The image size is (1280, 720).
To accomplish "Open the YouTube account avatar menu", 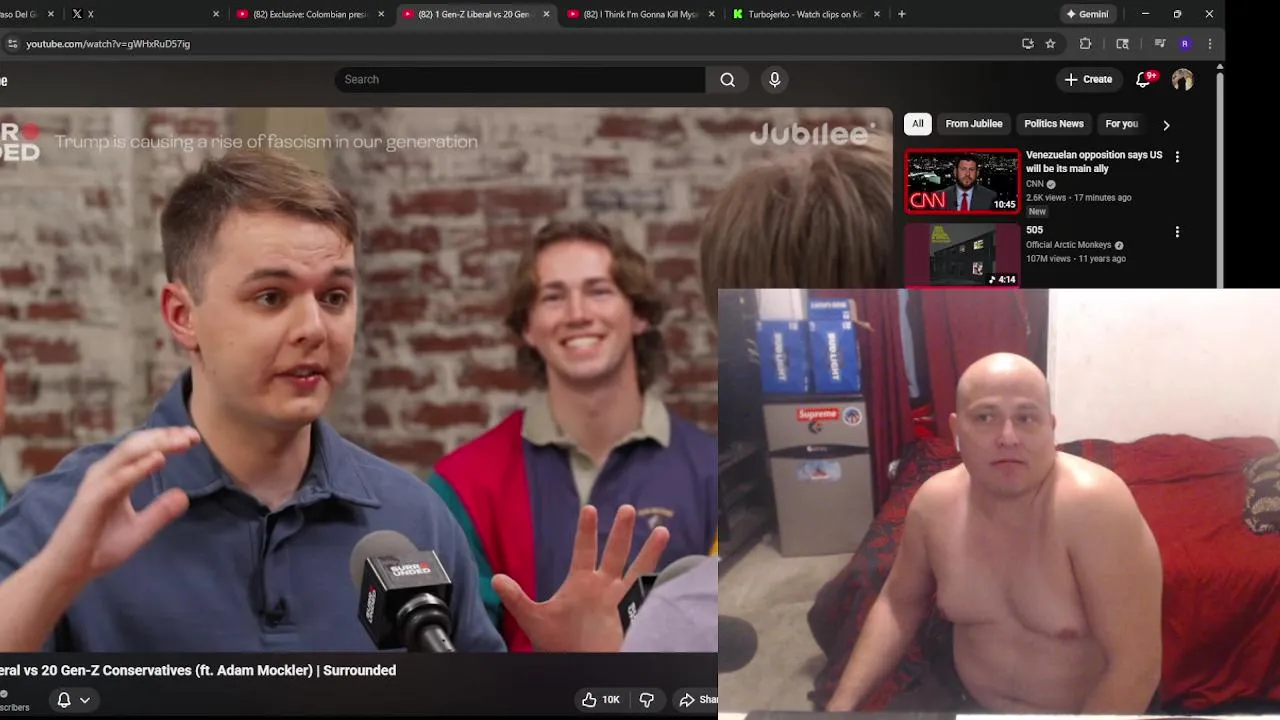I will (x=1182, y=80).
